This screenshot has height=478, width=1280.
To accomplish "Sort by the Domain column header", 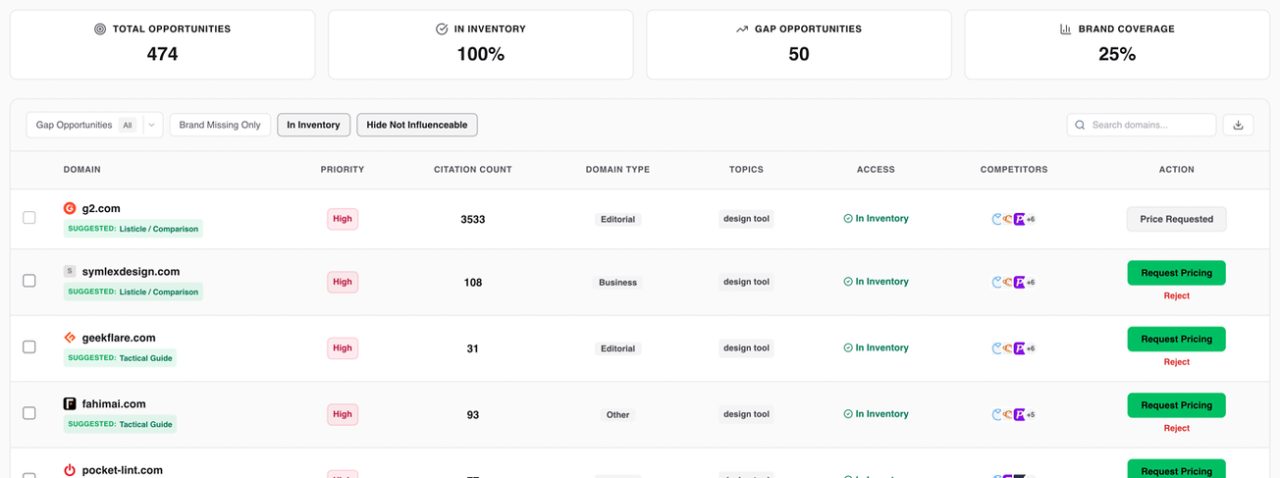I will point(82,169).
